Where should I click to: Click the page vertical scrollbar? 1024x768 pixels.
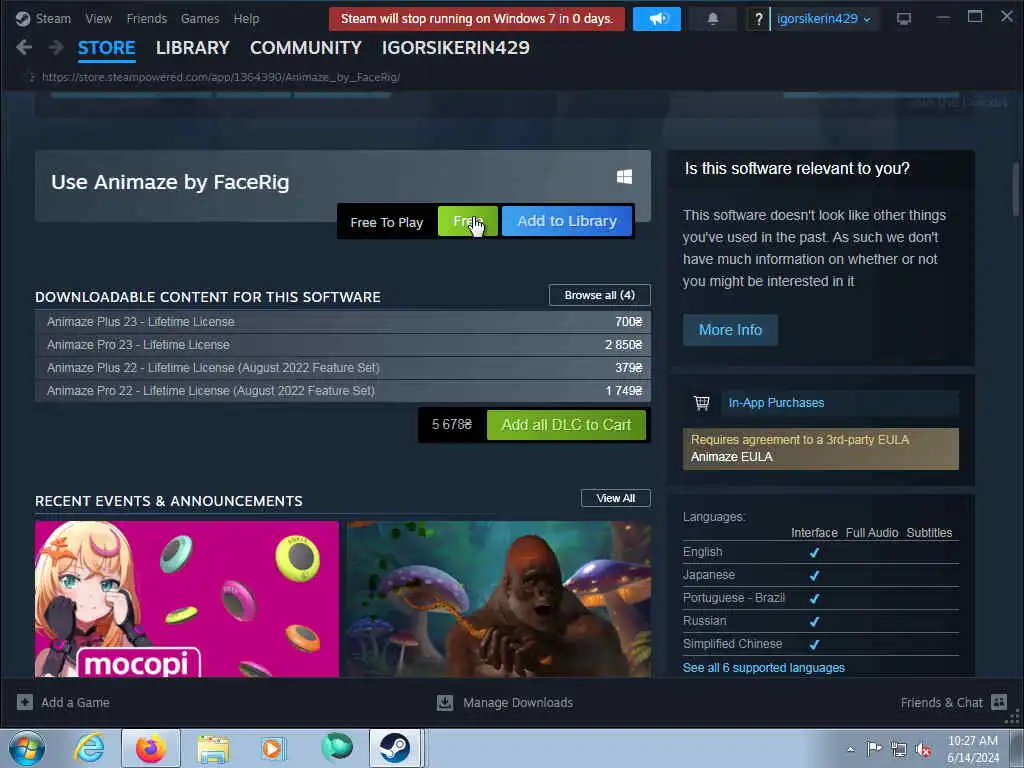tap(1016, 189)
